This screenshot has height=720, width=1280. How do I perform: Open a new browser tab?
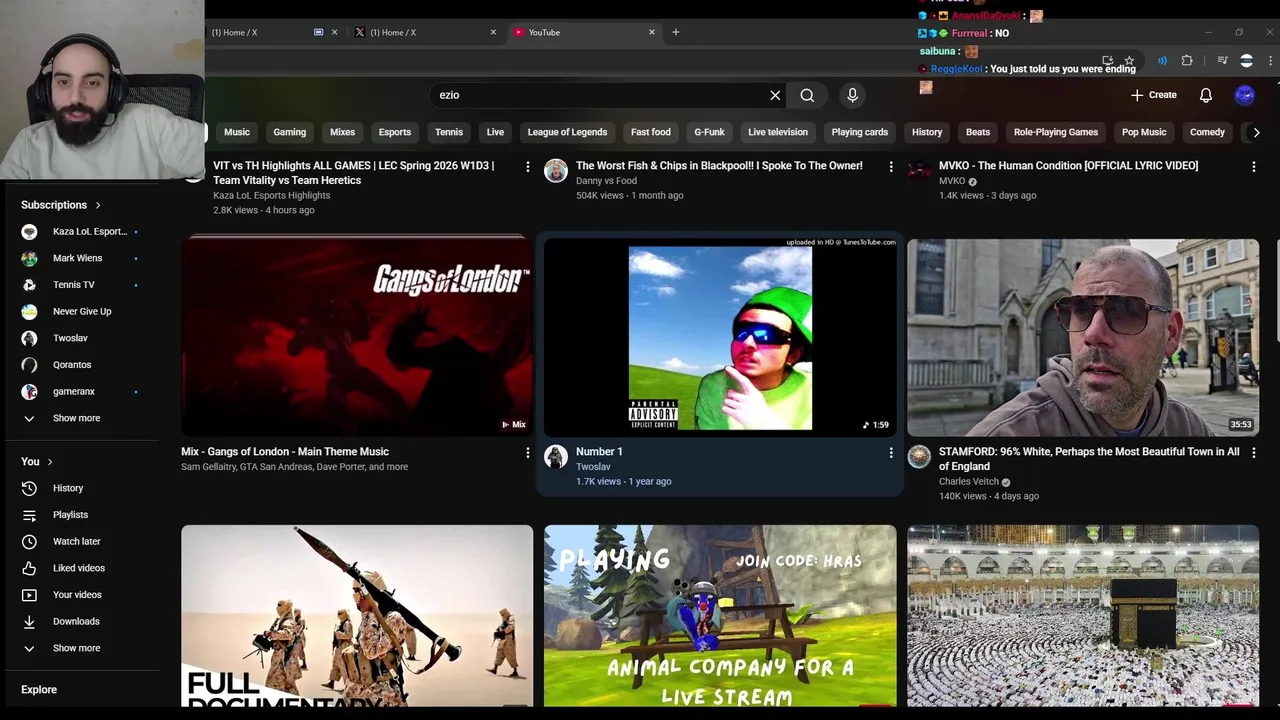pos(676,32)
